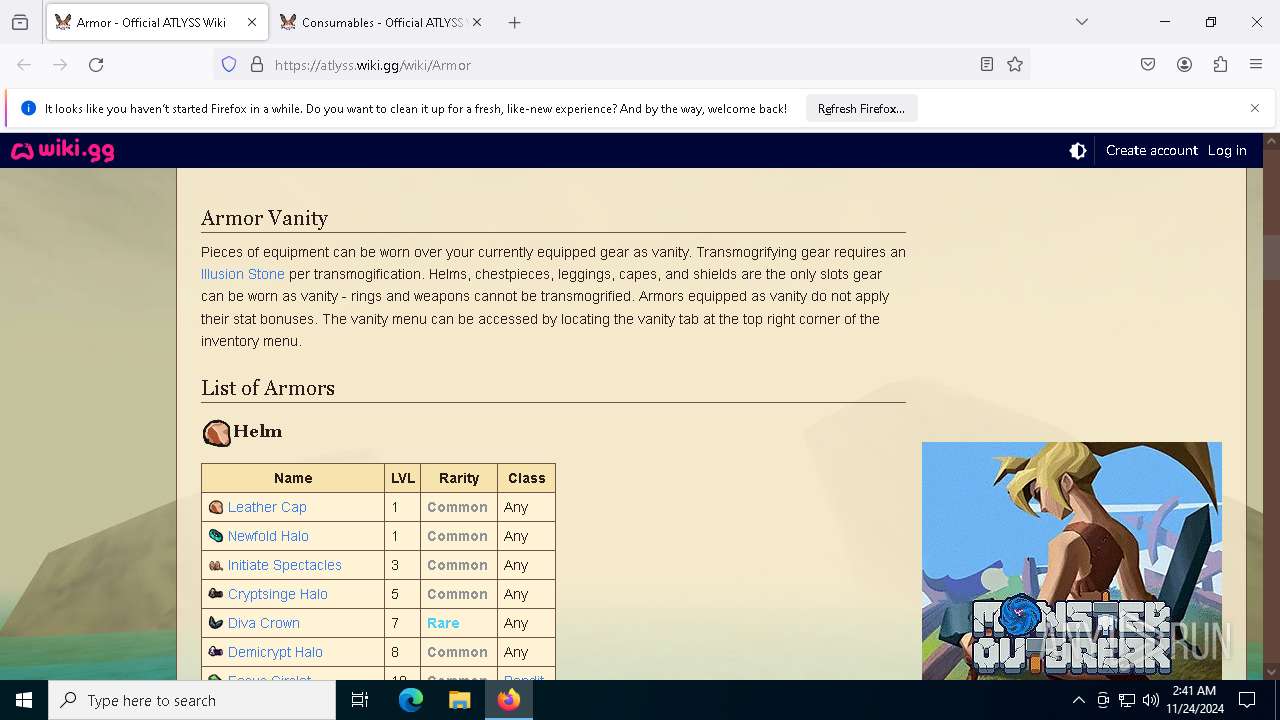
Task: Click the Cryptsinge Halo item icon
Action: point(216,594)
